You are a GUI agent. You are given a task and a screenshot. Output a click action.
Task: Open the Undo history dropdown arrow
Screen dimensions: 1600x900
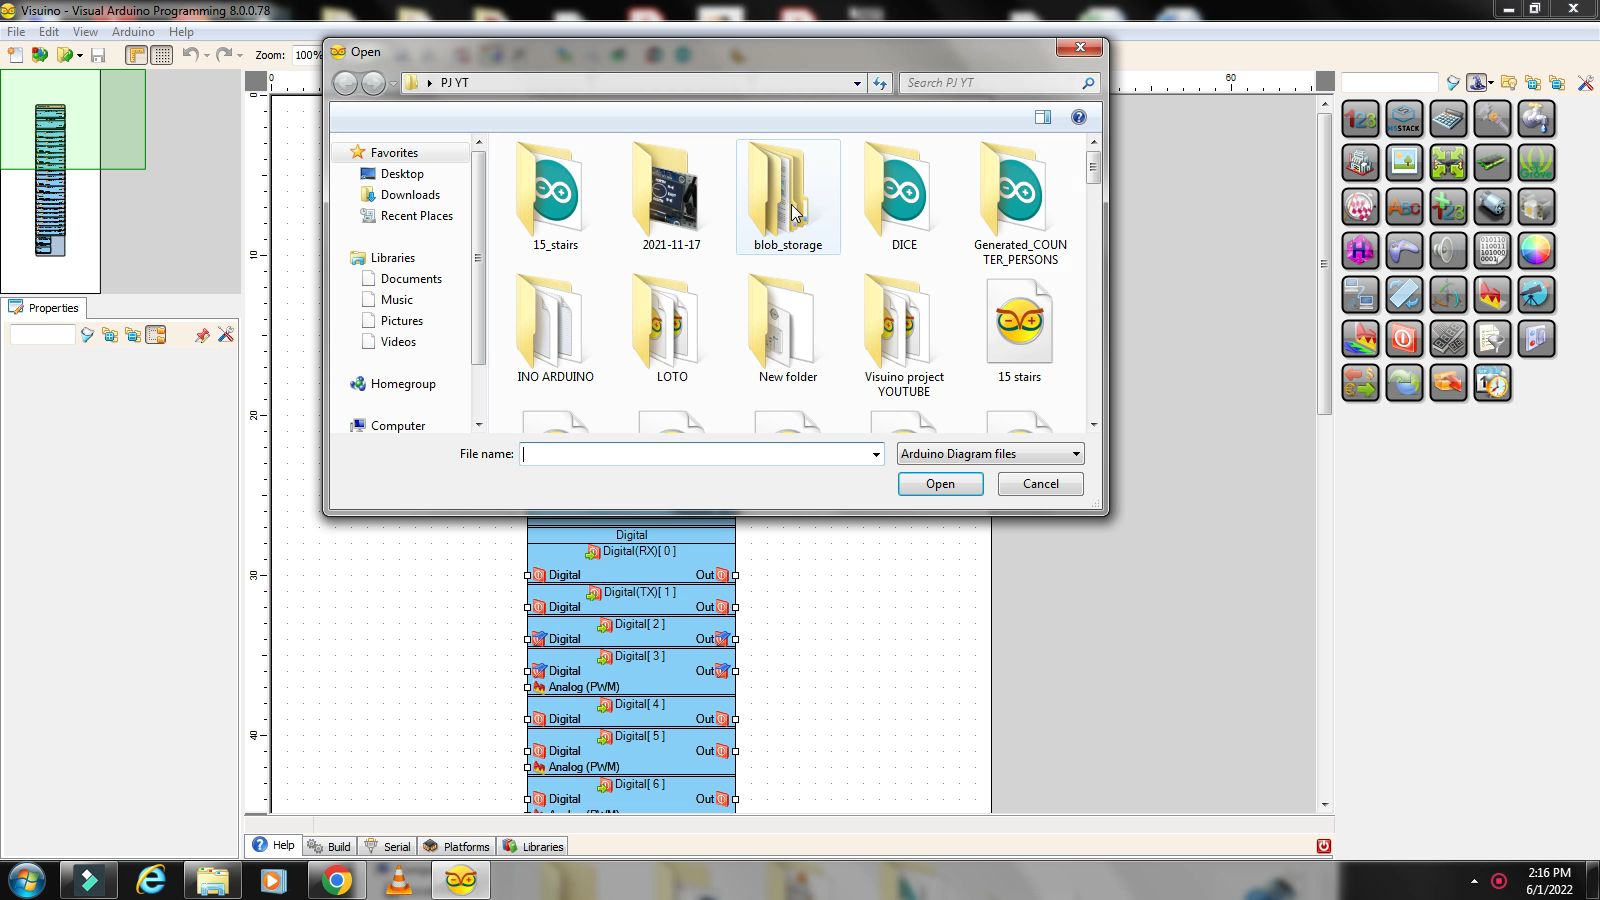pos(207,55)
